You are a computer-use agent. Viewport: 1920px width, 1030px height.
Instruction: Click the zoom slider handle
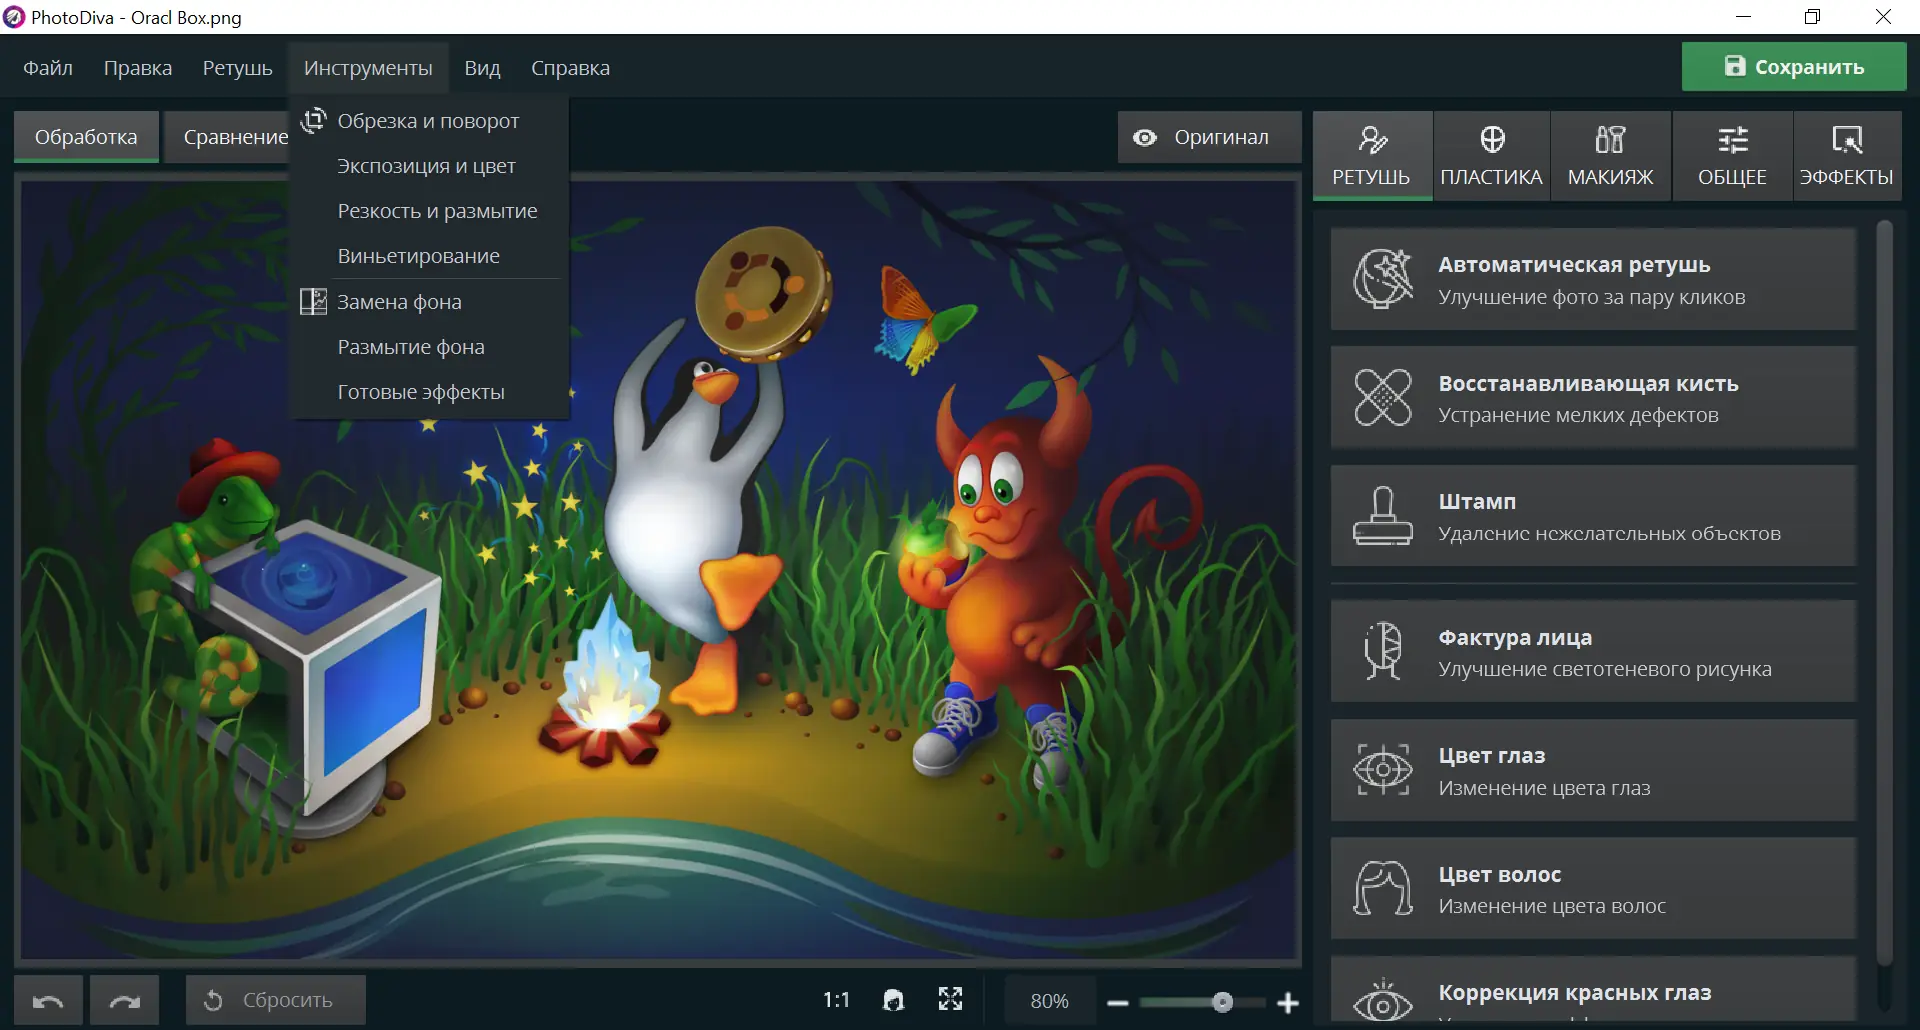tap(1222, 1002)
